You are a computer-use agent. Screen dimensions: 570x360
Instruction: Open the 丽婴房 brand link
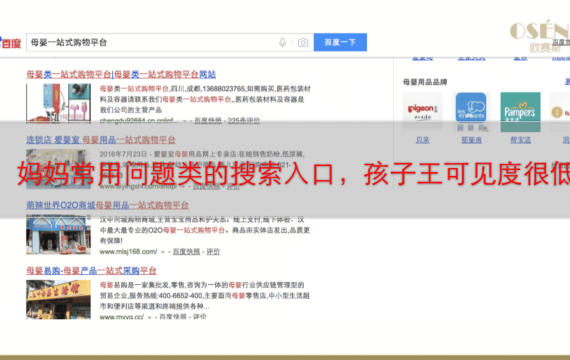point(471,140)
